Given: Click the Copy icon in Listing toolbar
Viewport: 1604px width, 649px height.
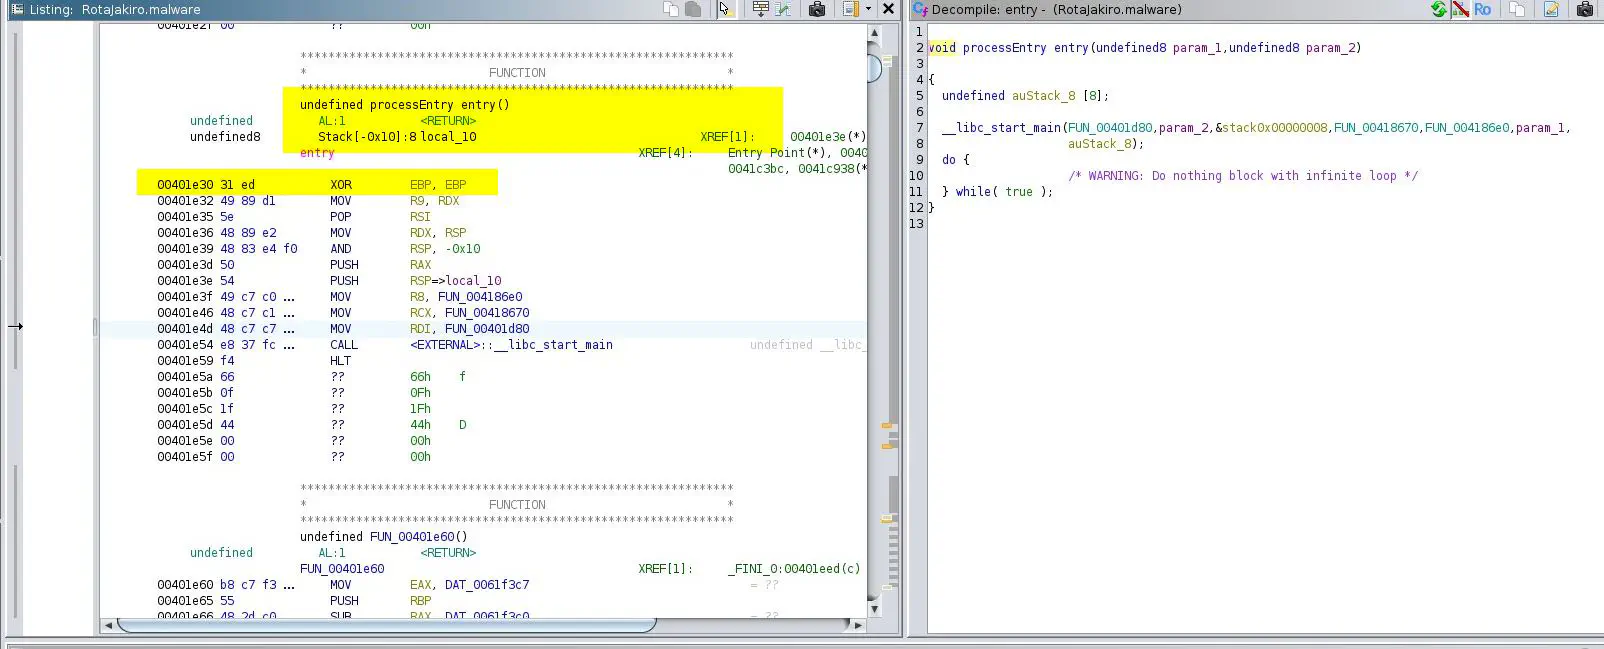Looking at the screenshot, I should click(671, 9).
